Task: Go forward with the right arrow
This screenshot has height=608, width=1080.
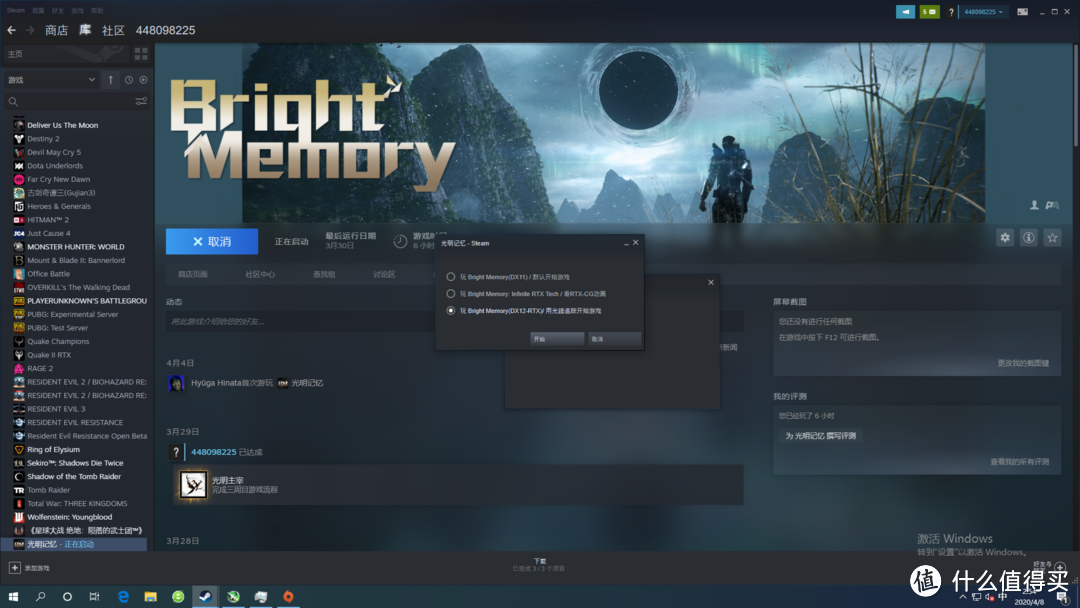Action: pos(30,30)
